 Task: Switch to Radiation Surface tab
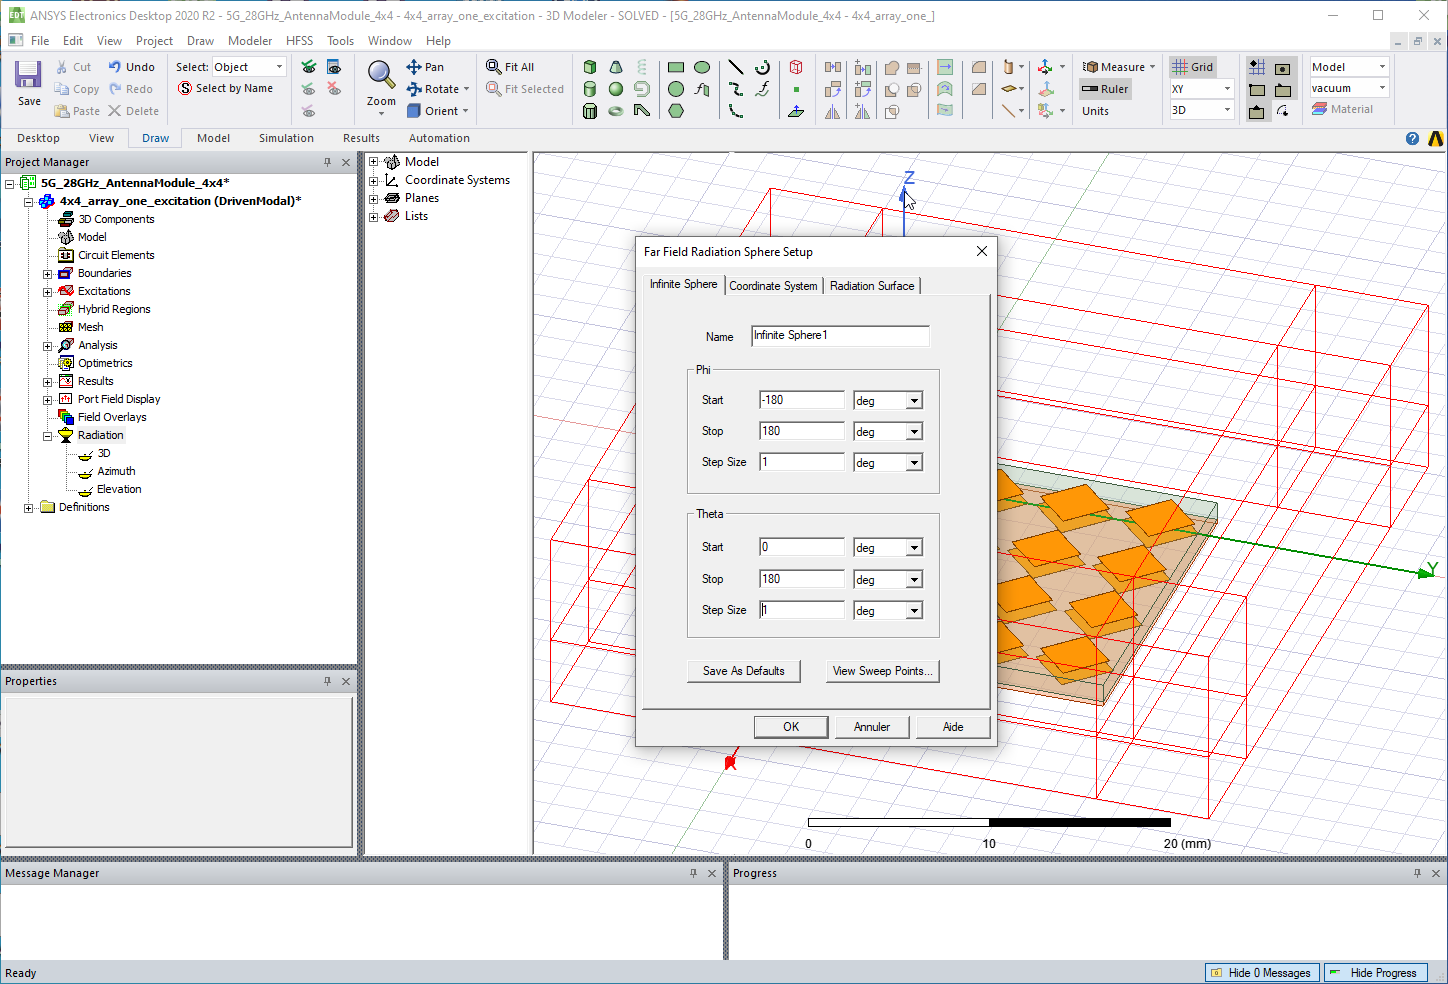872,286
